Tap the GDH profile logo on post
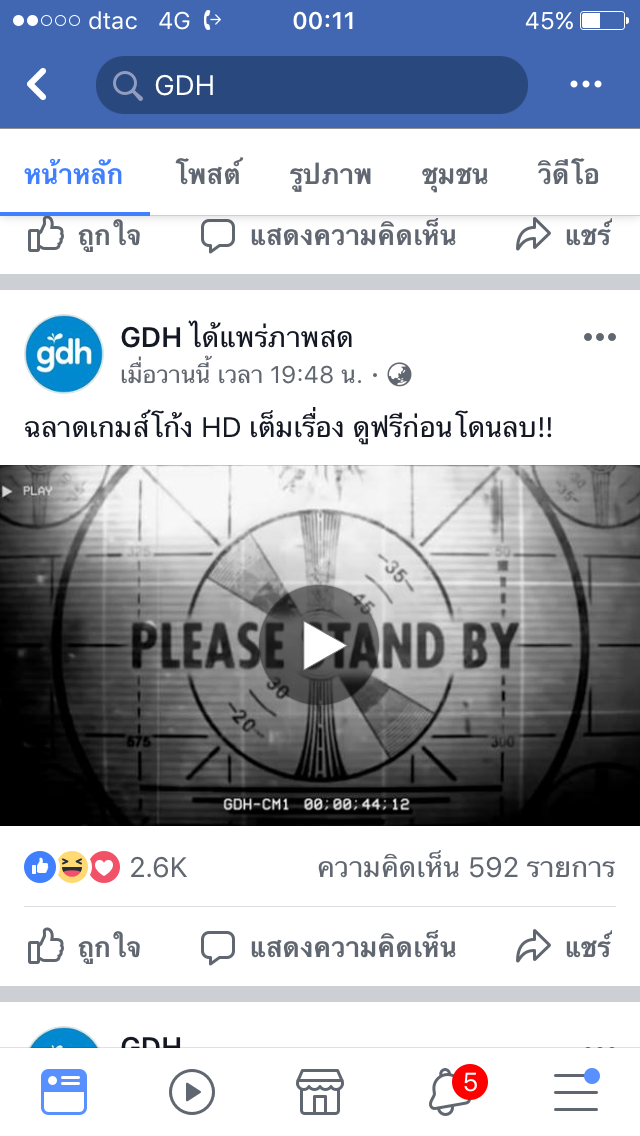The width and height of the screenshot is (640, 1136). pyautogui.click(x=64, y=354)
